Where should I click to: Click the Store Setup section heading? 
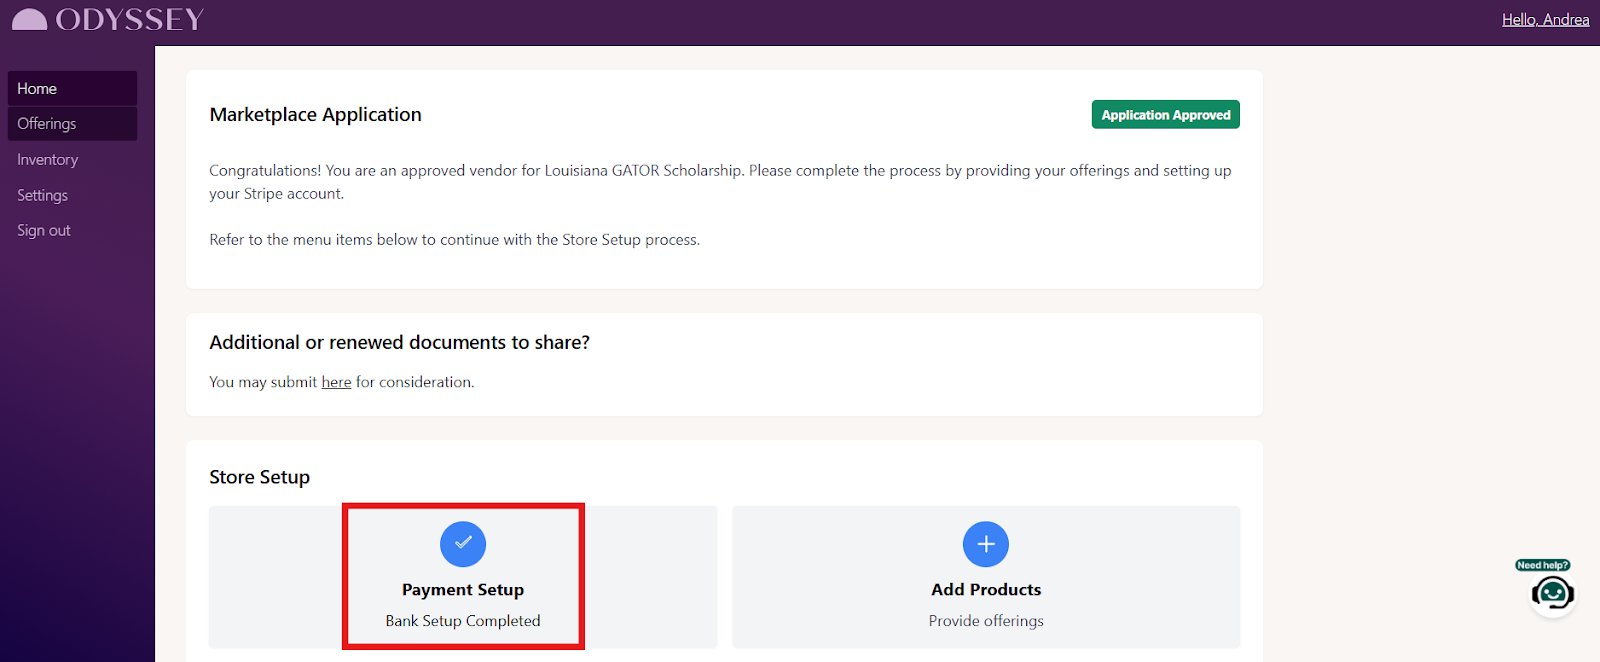(x=259, y=477)
